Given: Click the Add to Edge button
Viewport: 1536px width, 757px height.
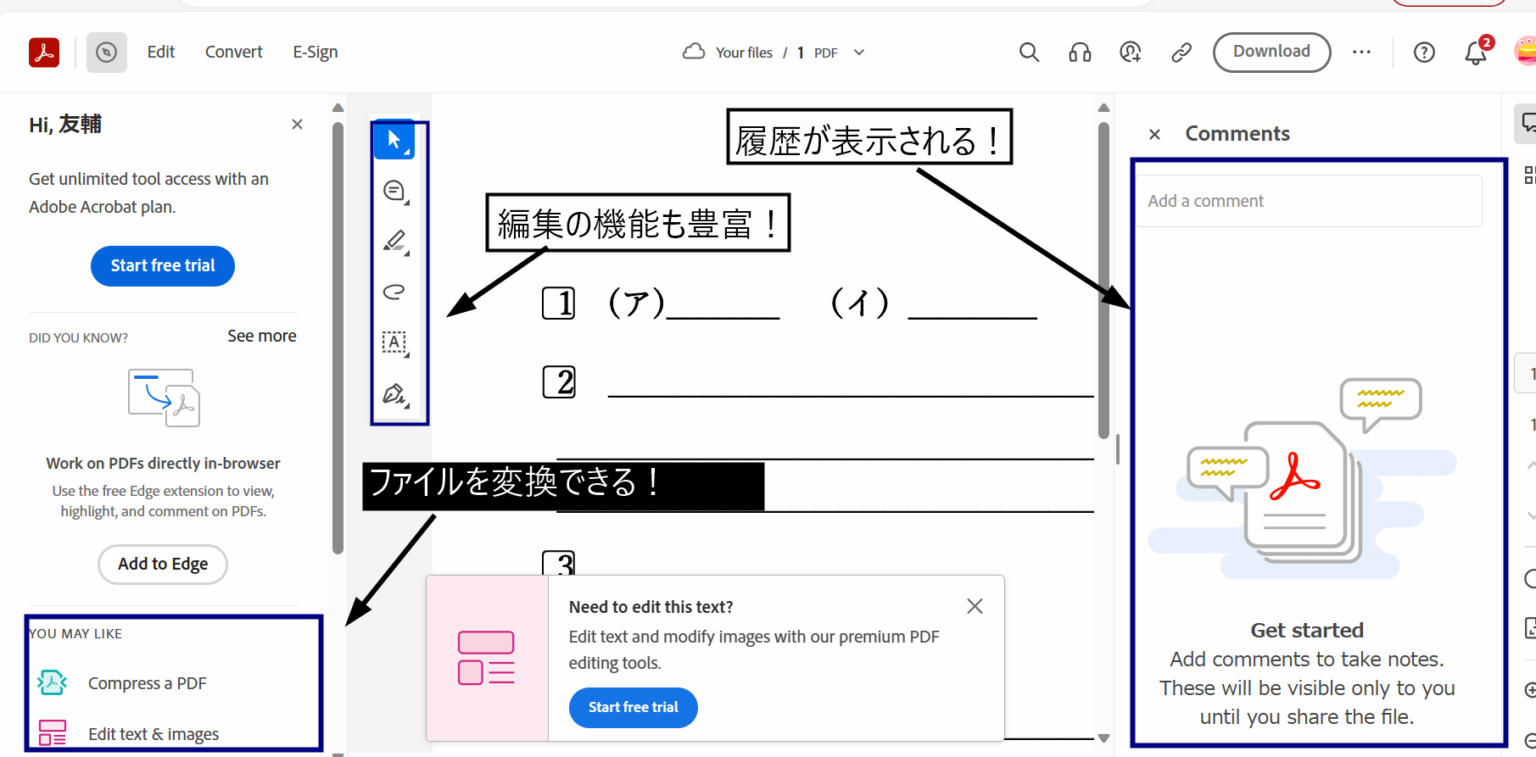Looking at the screenshot, I should (x=163, y=564).
